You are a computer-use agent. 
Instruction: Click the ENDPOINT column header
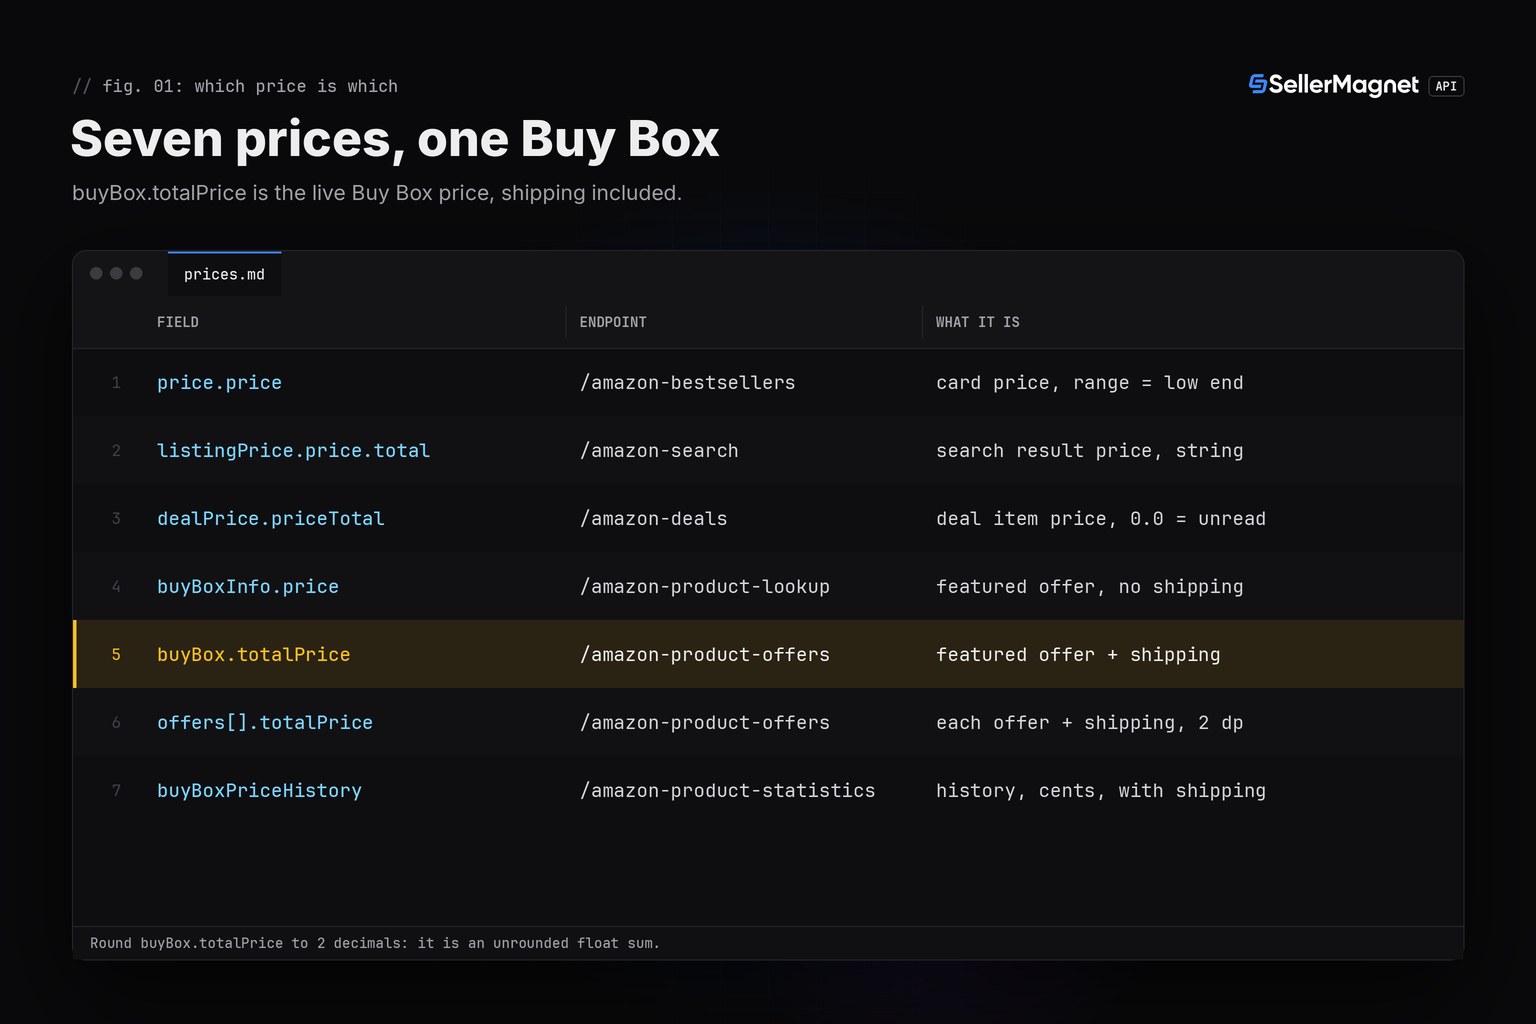613,322
